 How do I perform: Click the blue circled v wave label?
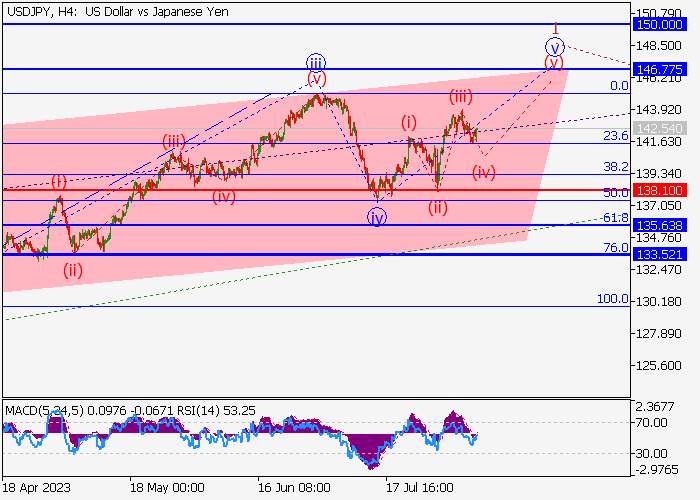point(555,46)
